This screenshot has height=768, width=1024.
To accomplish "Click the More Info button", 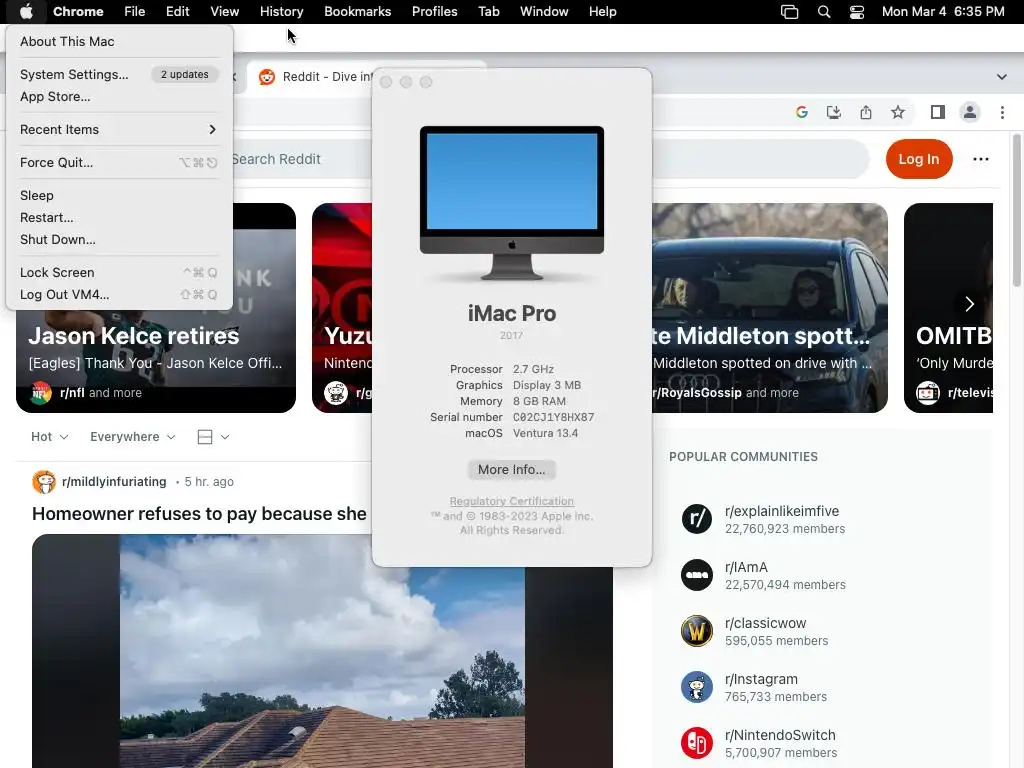I will tap(511, 470).
